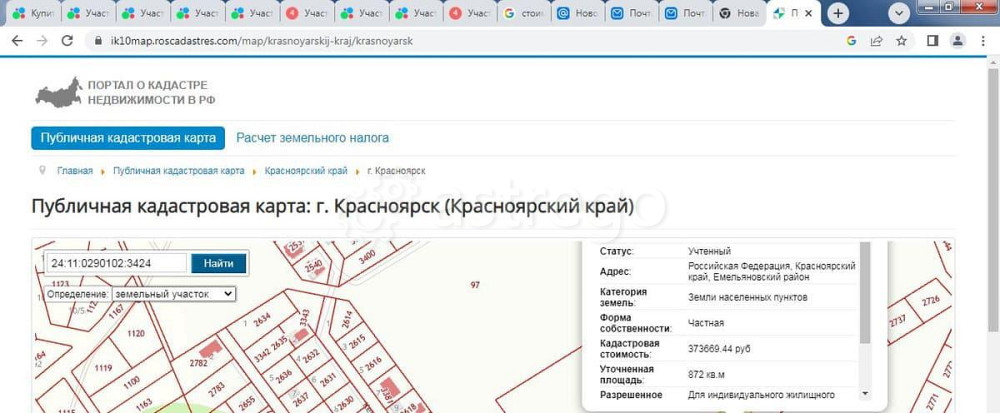This screenshot has width=1000, height=413.
Task: Click category value "Земли населенных пунктов"
Action: [748, 297]
